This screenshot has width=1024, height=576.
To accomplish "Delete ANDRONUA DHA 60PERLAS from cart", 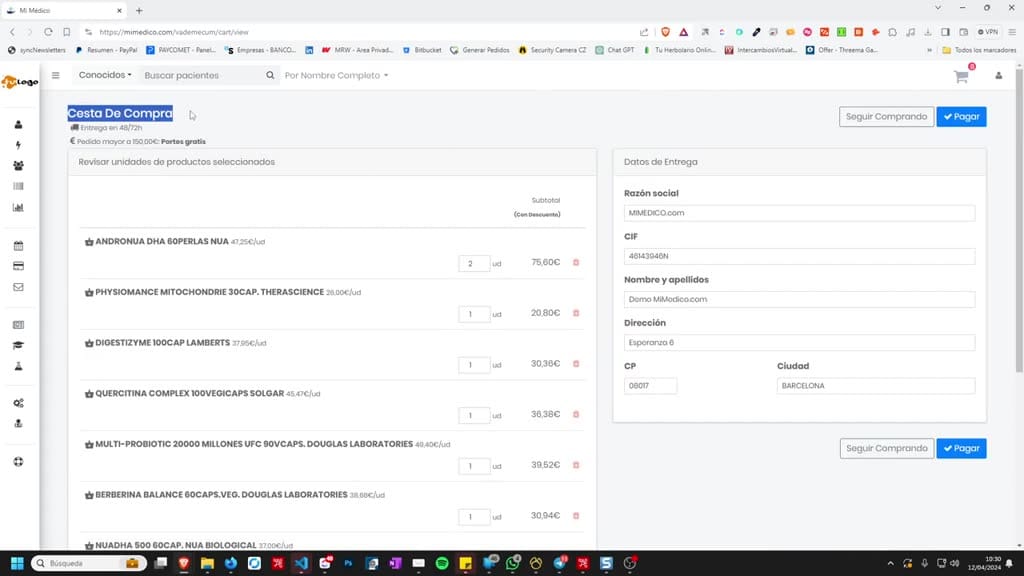I will (576, 263).
